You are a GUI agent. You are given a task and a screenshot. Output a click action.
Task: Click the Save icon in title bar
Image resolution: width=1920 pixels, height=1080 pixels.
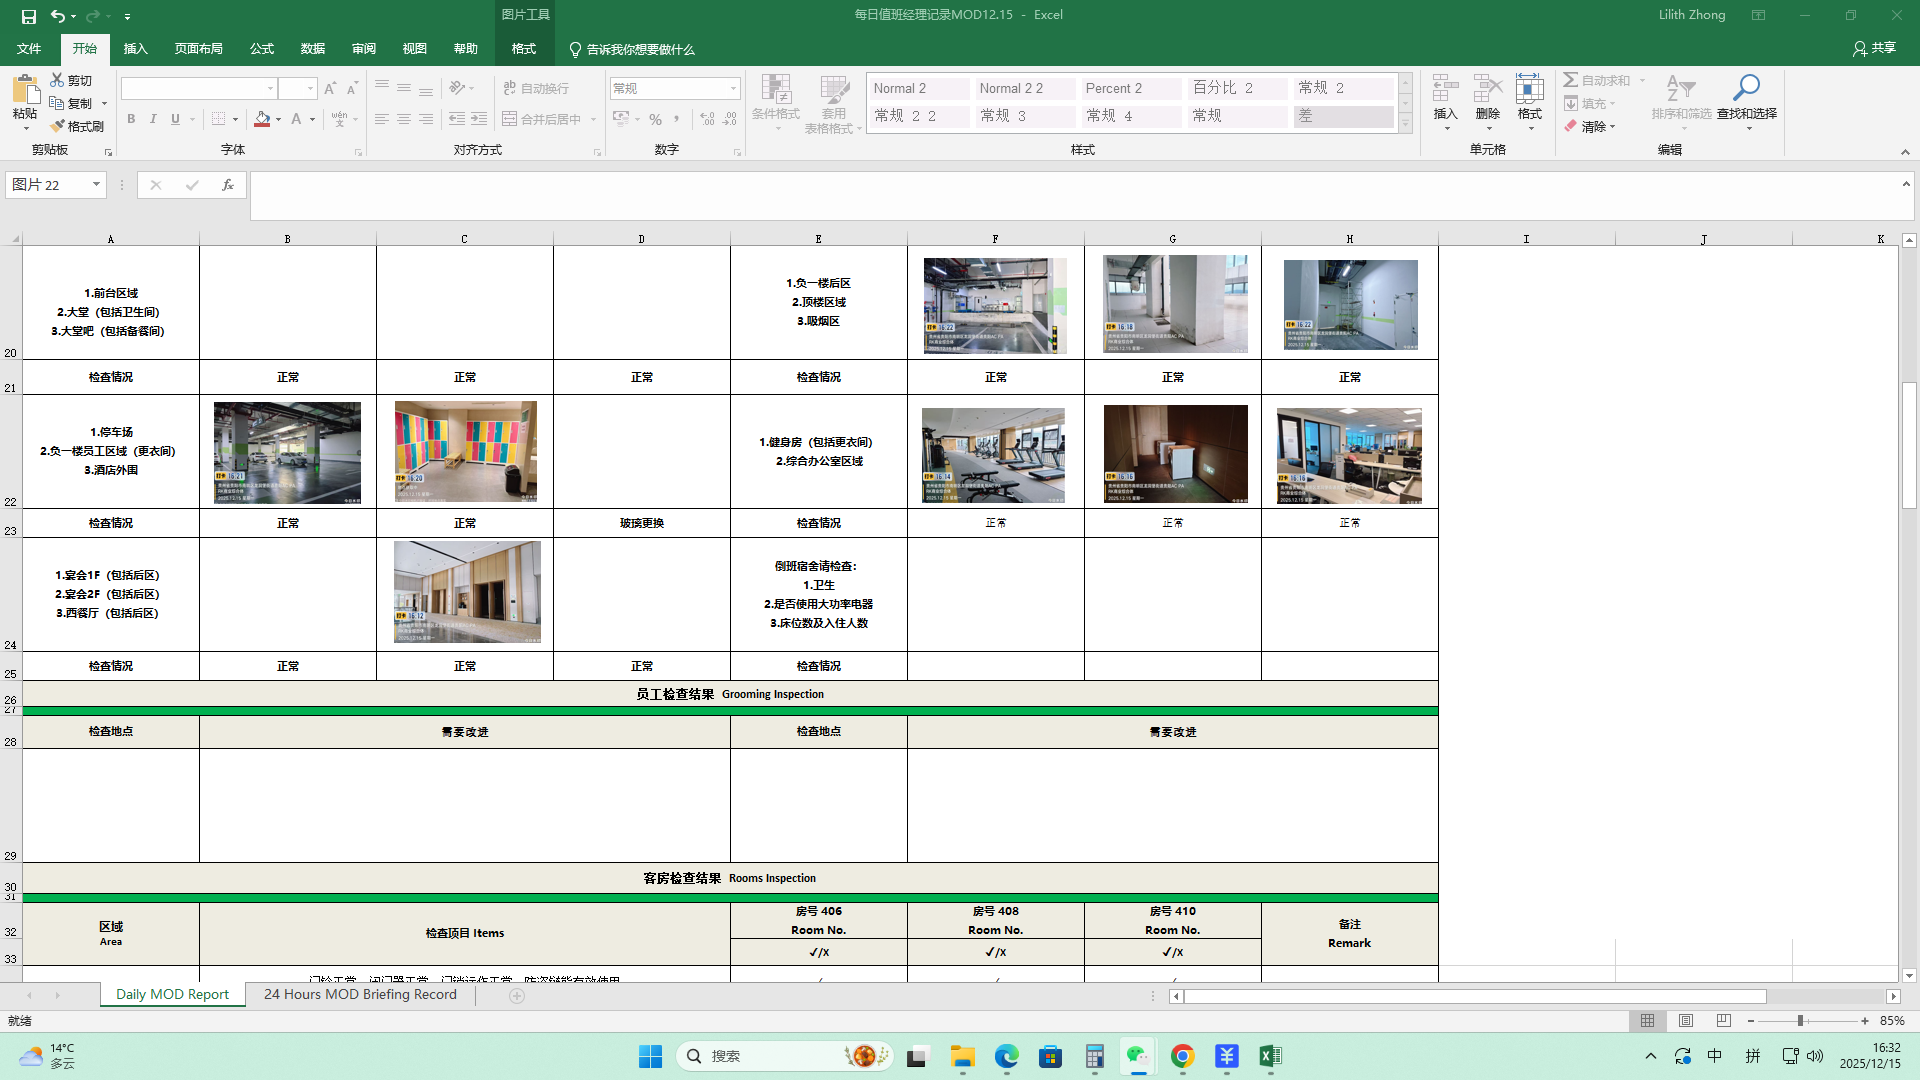coord(29,16)
